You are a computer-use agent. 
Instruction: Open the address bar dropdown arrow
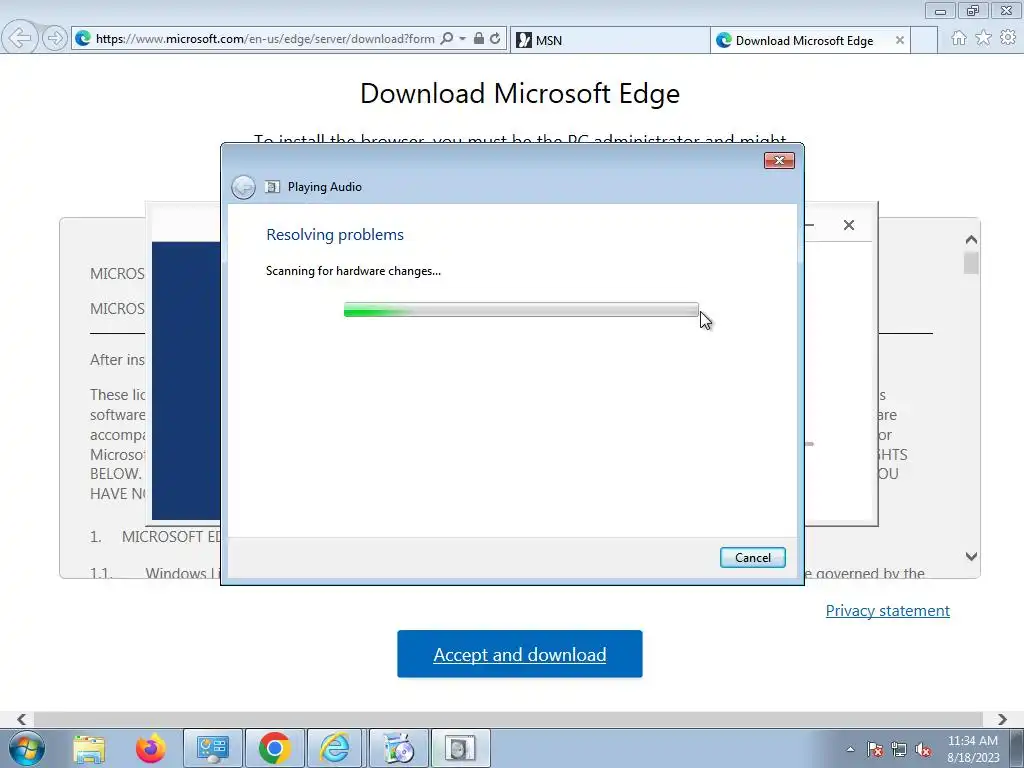(462, 39)
